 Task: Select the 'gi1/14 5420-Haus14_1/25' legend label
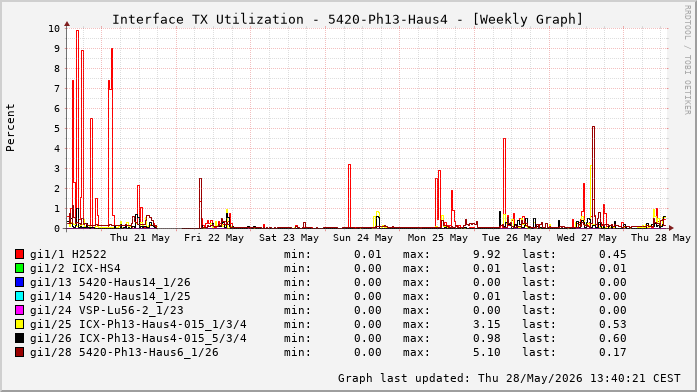pos(110,296)
